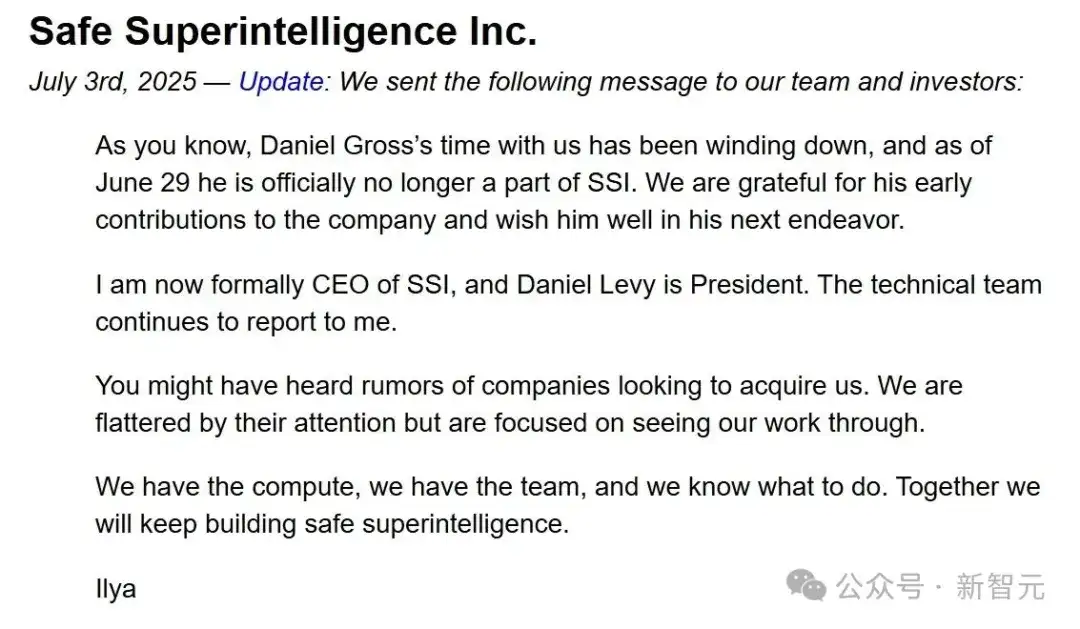Click the "July 3rd, 2025" date text
The height and width of the screenshot is (629, 1080).
tap(113, 82)
